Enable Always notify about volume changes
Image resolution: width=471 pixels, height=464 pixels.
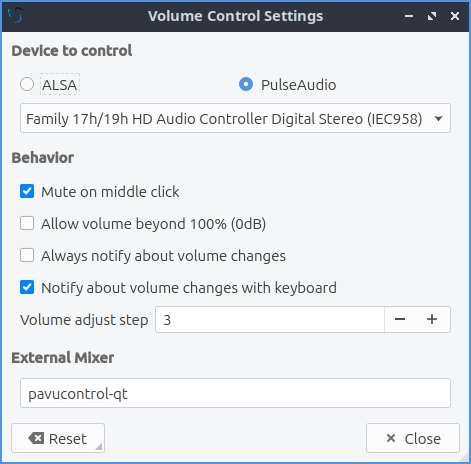27,255
